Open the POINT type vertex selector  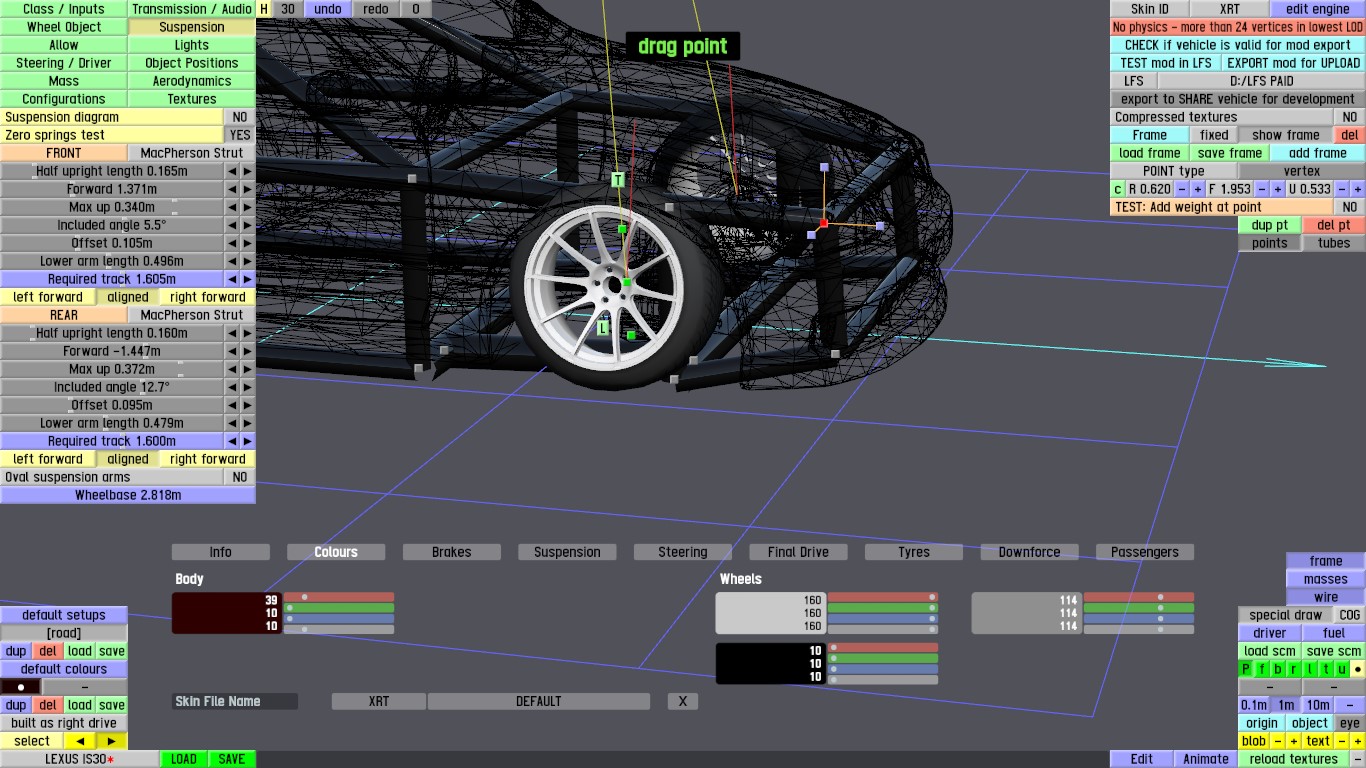1301,171
